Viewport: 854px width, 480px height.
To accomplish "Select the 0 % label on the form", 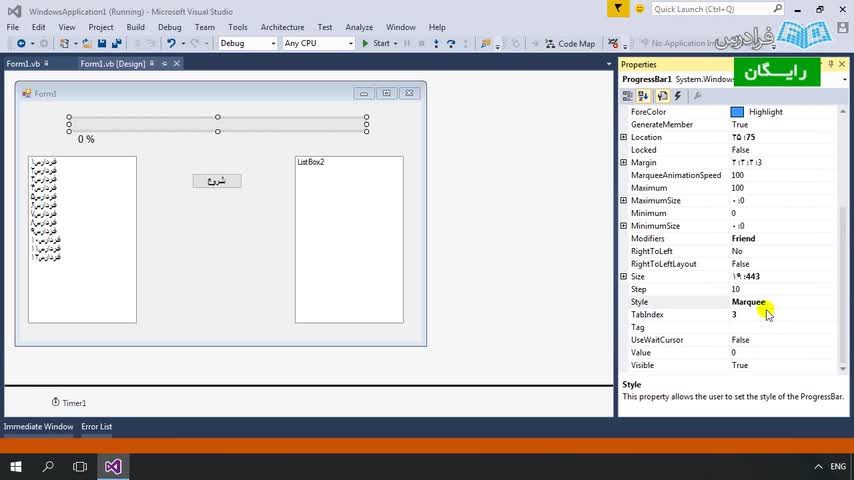I will (x=86, y=139).
